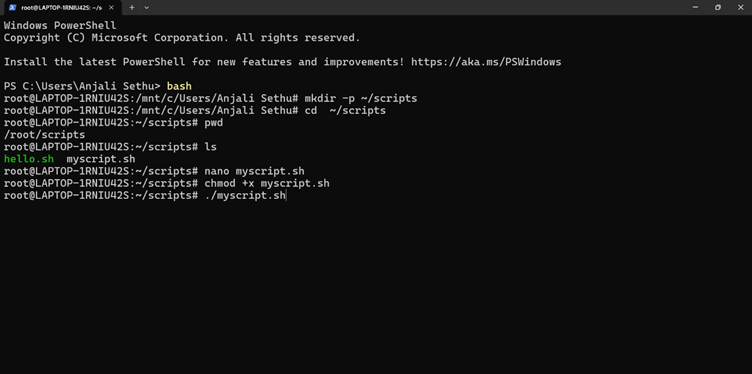Click the Windows PowerShell header text
Image resolution: width=752 pixels, height=374 pixels.
point(60,25)
